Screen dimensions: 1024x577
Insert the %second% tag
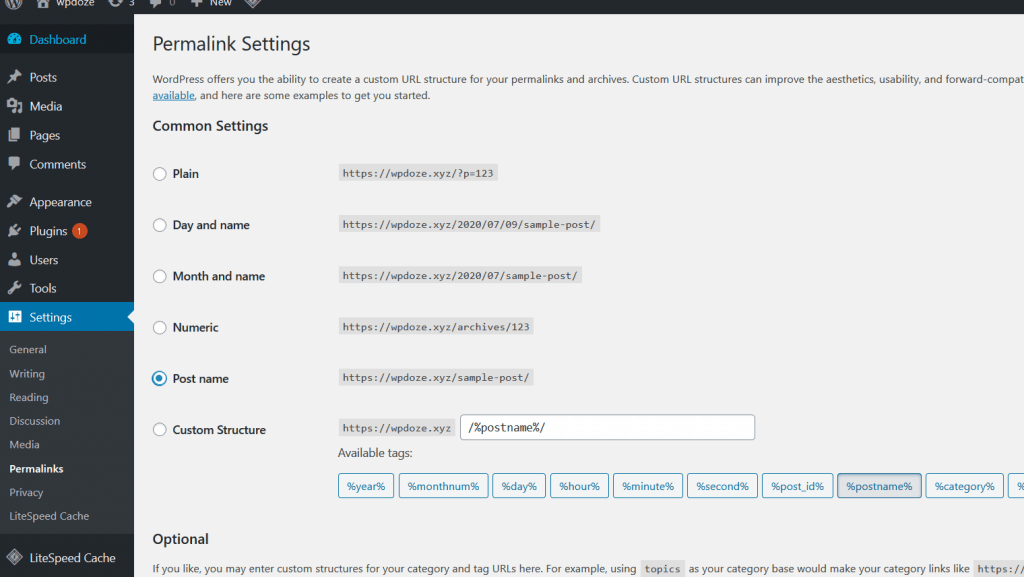(x=722, y=486)
